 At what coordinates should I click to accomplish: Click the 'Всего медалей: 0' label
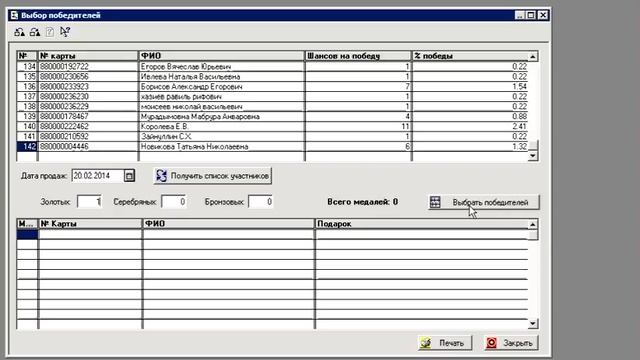(362, 202)
